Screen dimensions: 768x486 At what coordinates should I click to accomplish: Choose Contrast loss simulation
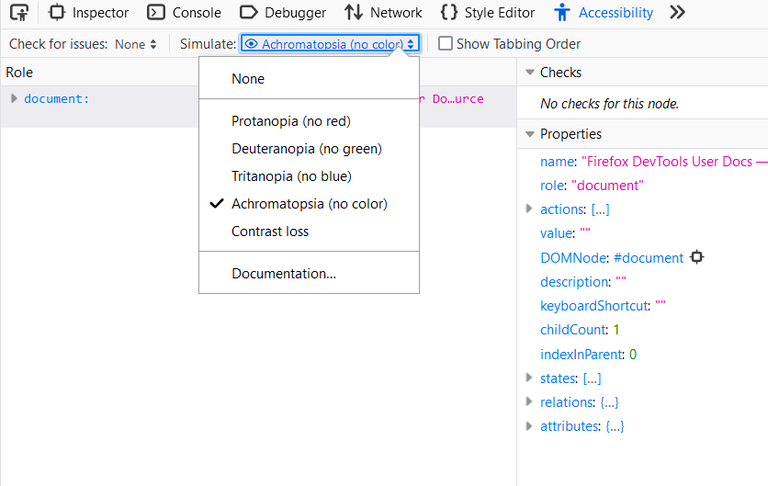[270, 231]
